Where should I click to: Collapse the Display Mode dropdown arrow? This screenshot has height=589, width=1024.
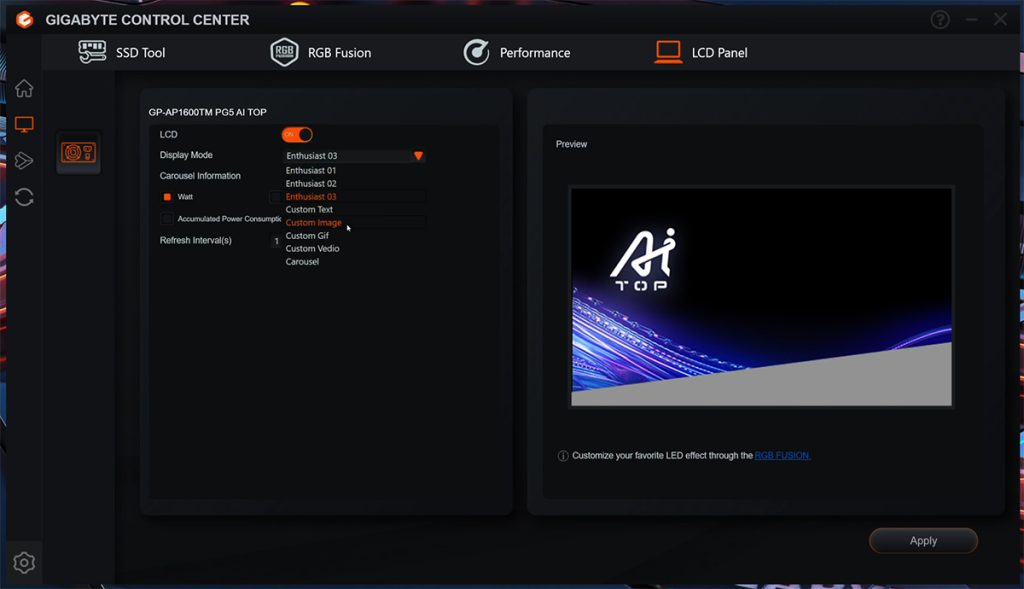419,155
